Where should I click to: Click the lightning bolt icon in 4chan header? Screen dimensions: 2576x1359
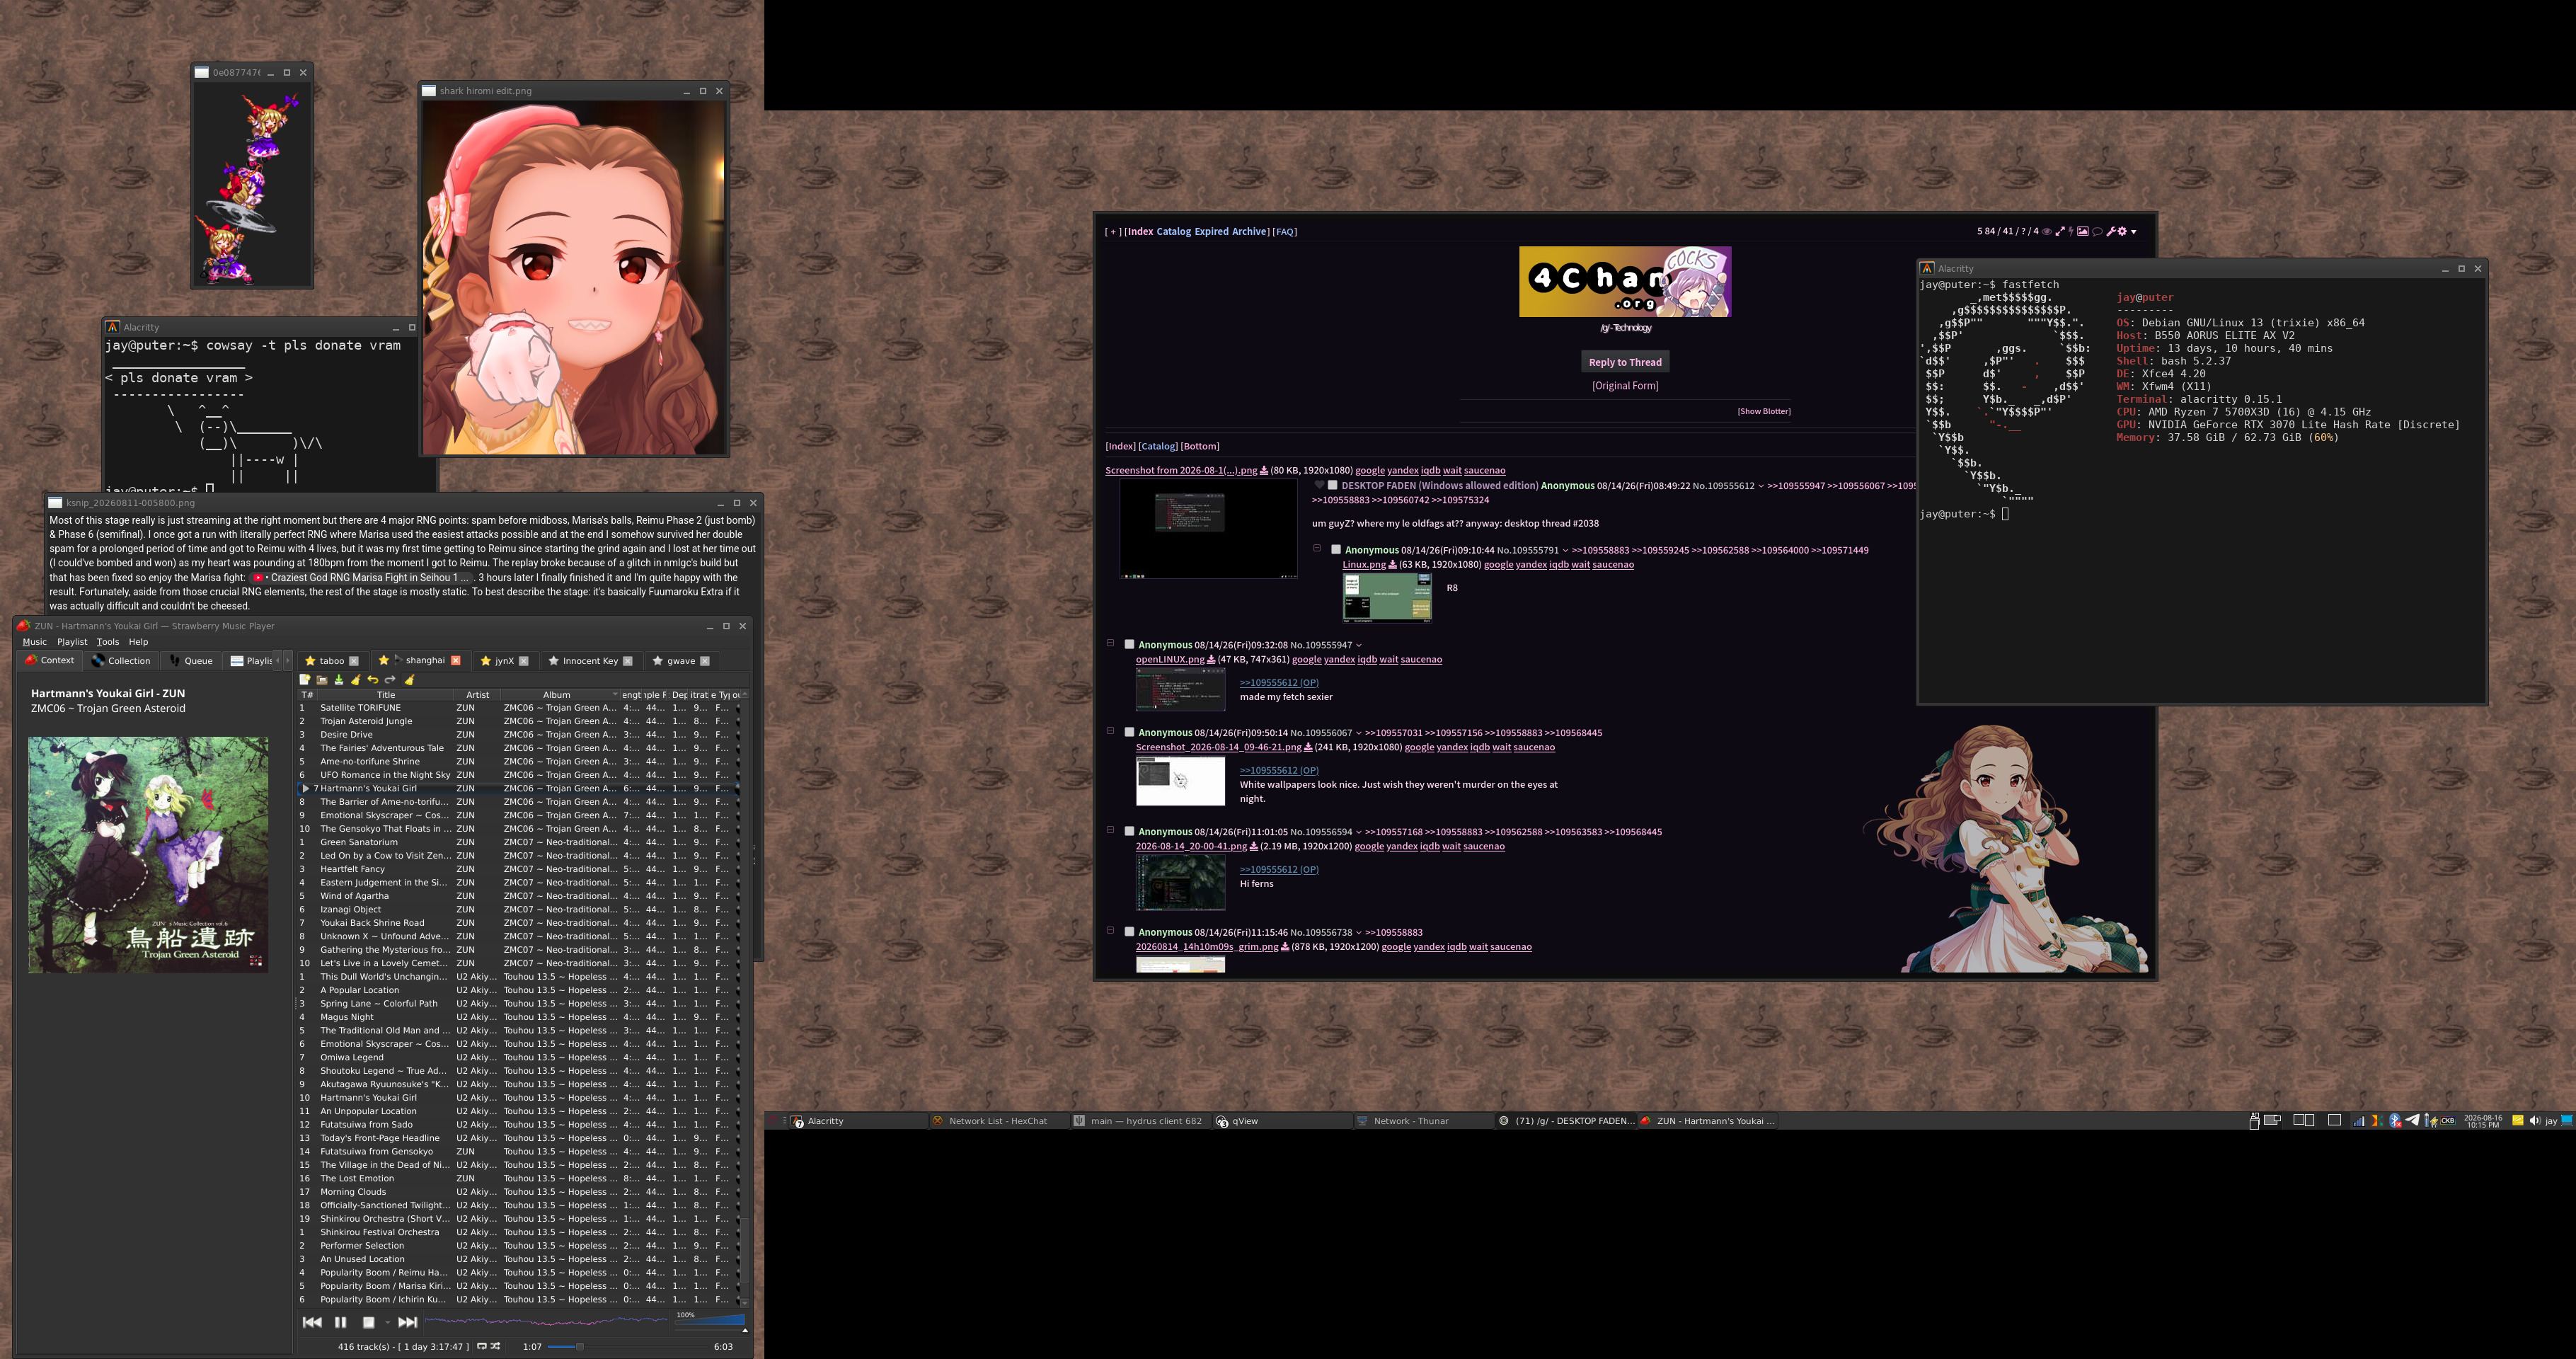(2070, 232)
